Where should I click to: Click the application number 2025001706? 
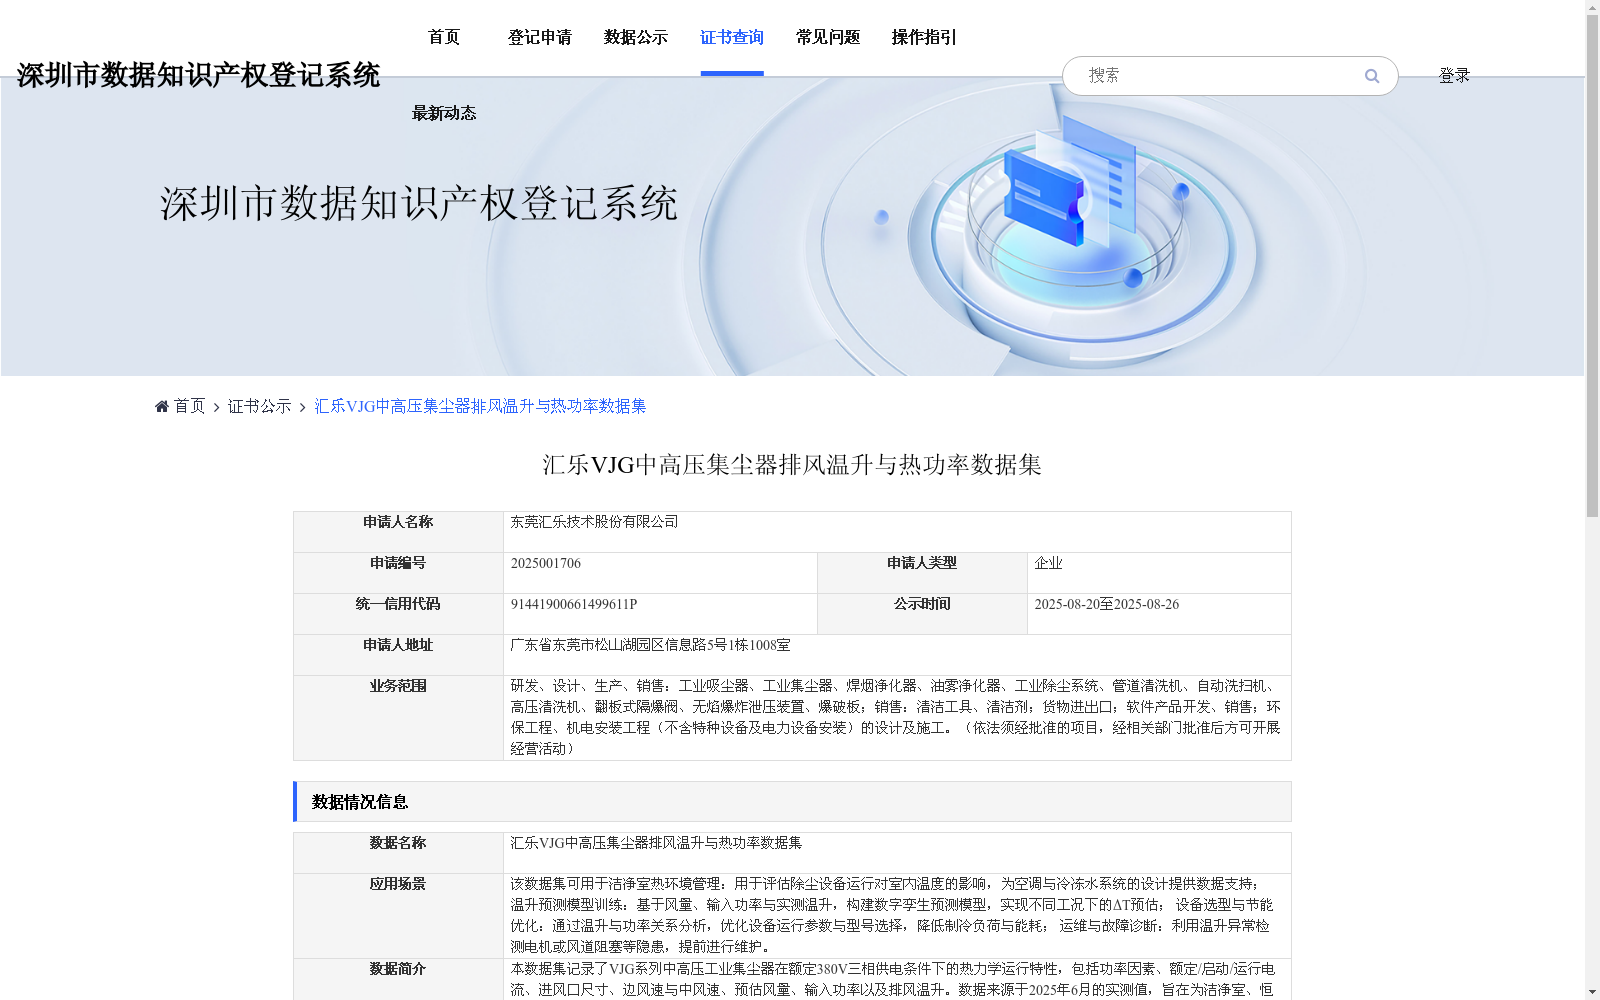pyautogui.click(x=546, y=563)
